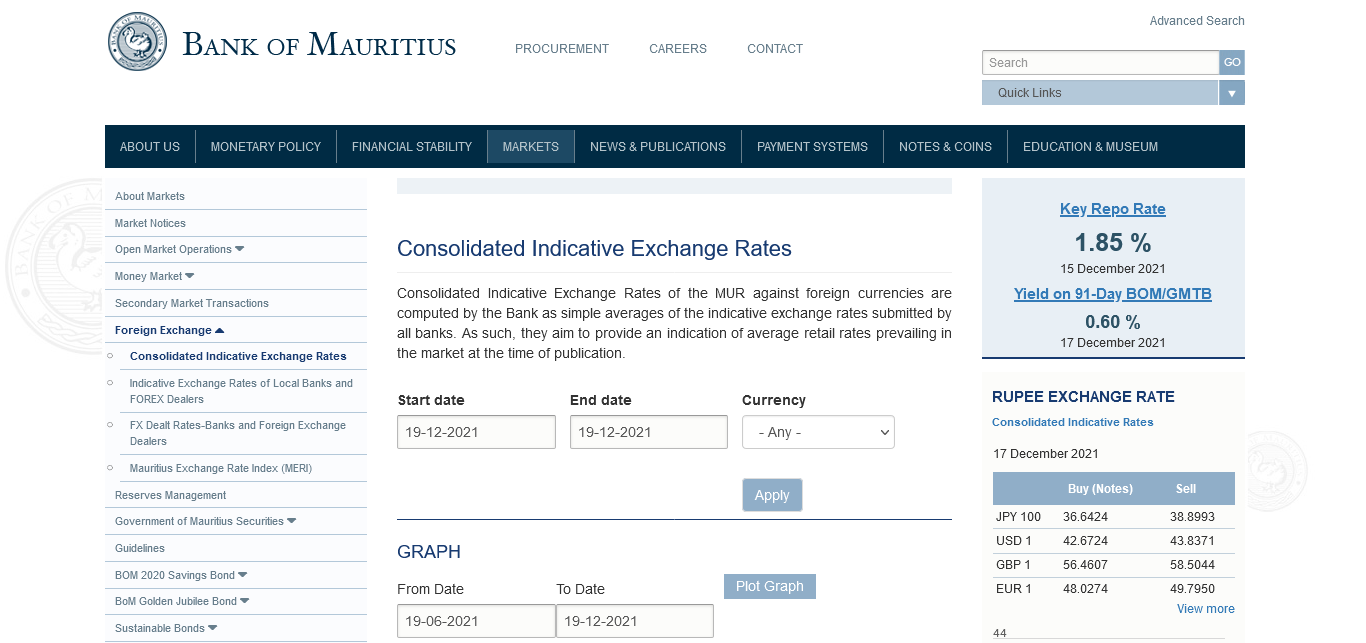1366x643 pixels.
Task: Go to Advanced Search
Action: (x=1196, y=21)
